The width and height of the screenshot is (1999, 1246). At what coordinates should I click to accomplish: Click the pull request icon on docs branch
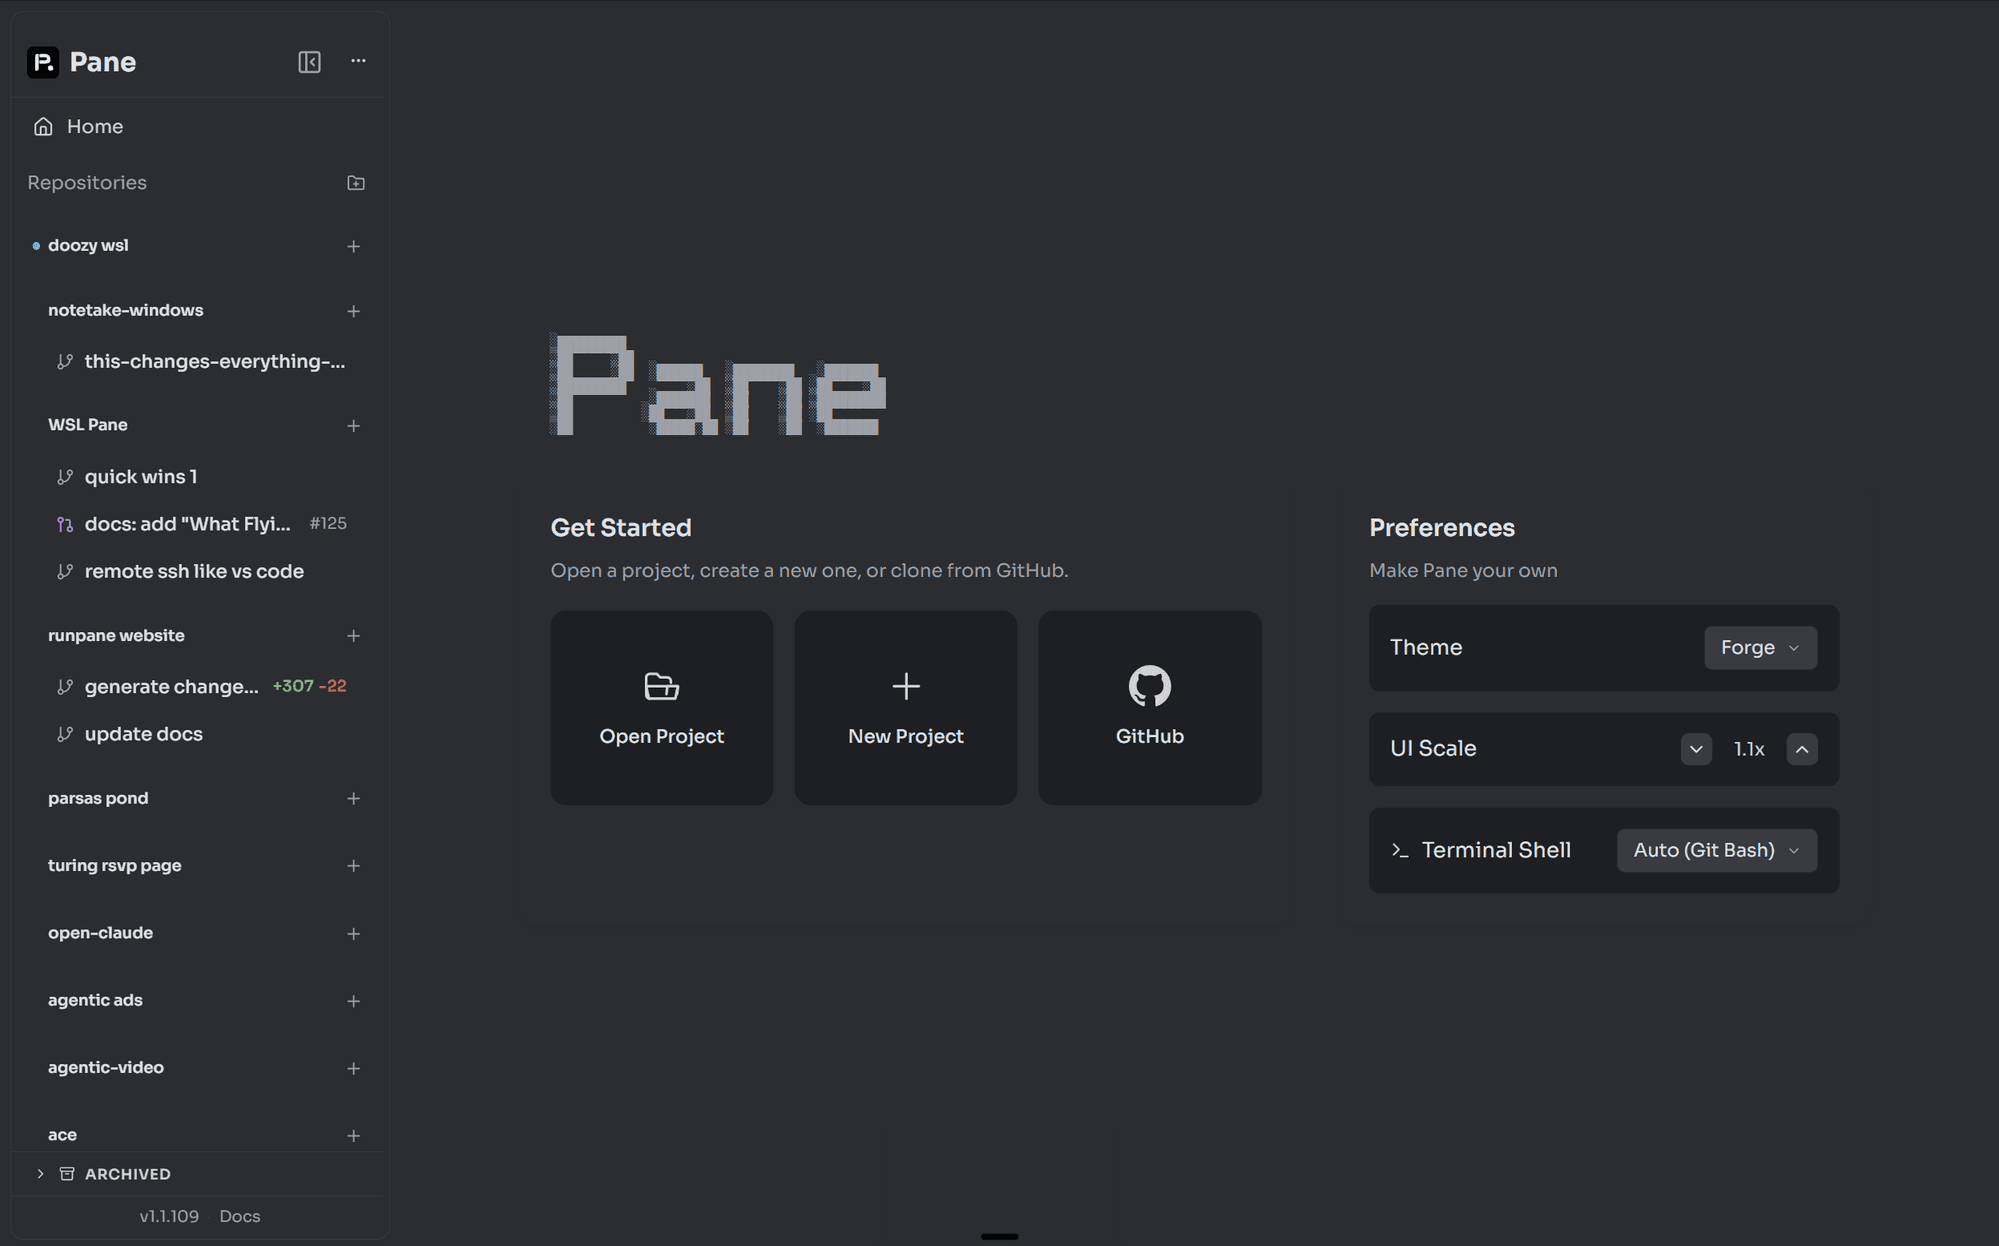[x=65, y=523]
